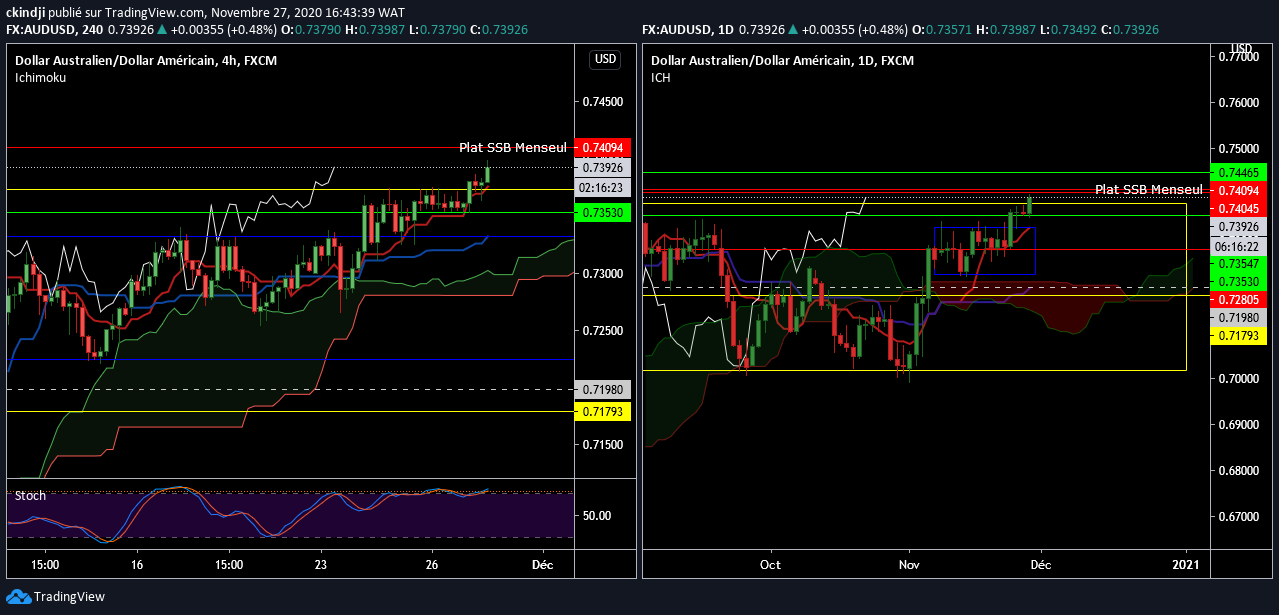Click the red 0.74094 price label on 1D chart

[1238, 190]
